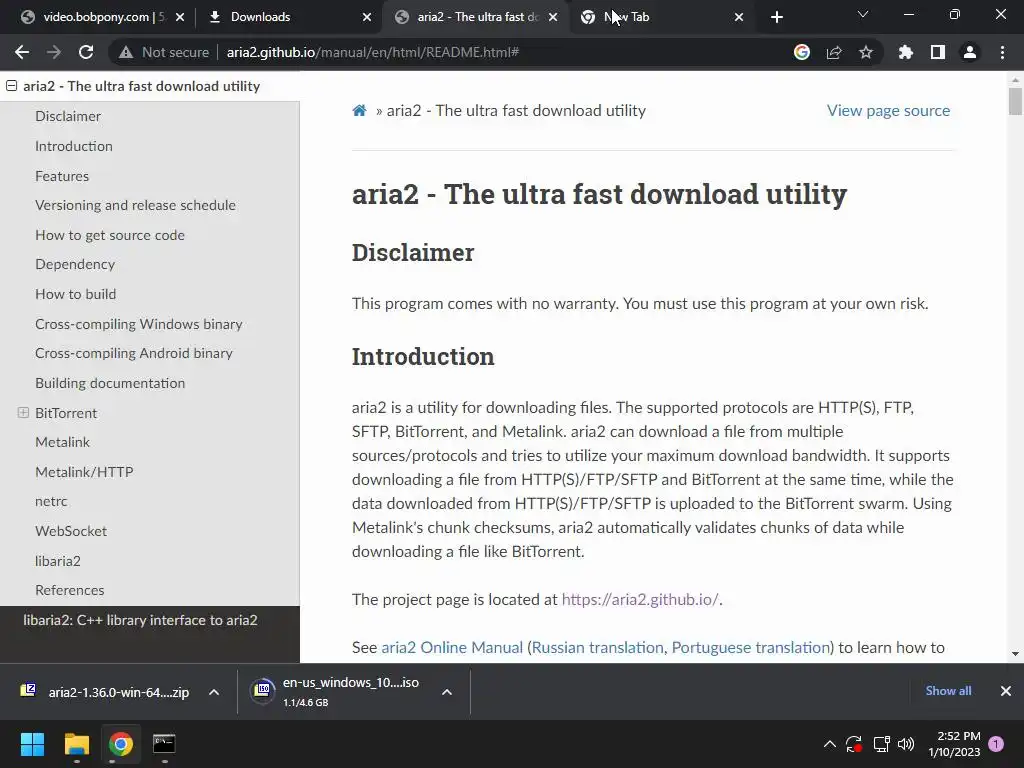Reload the aria2 manual page
Image resolution: width=1024 pixels, height=768 pixels.
pos(86,52)
